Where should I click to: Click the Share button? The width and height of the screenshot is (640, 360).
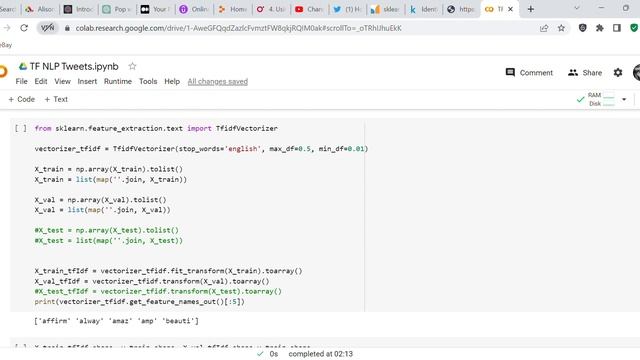click(585, 73)
